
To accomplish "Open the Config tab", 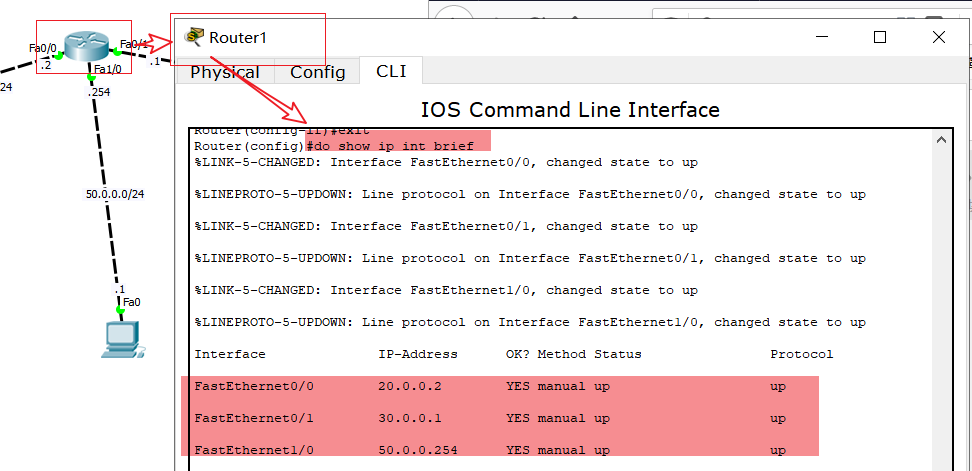I will click(317, 73).
